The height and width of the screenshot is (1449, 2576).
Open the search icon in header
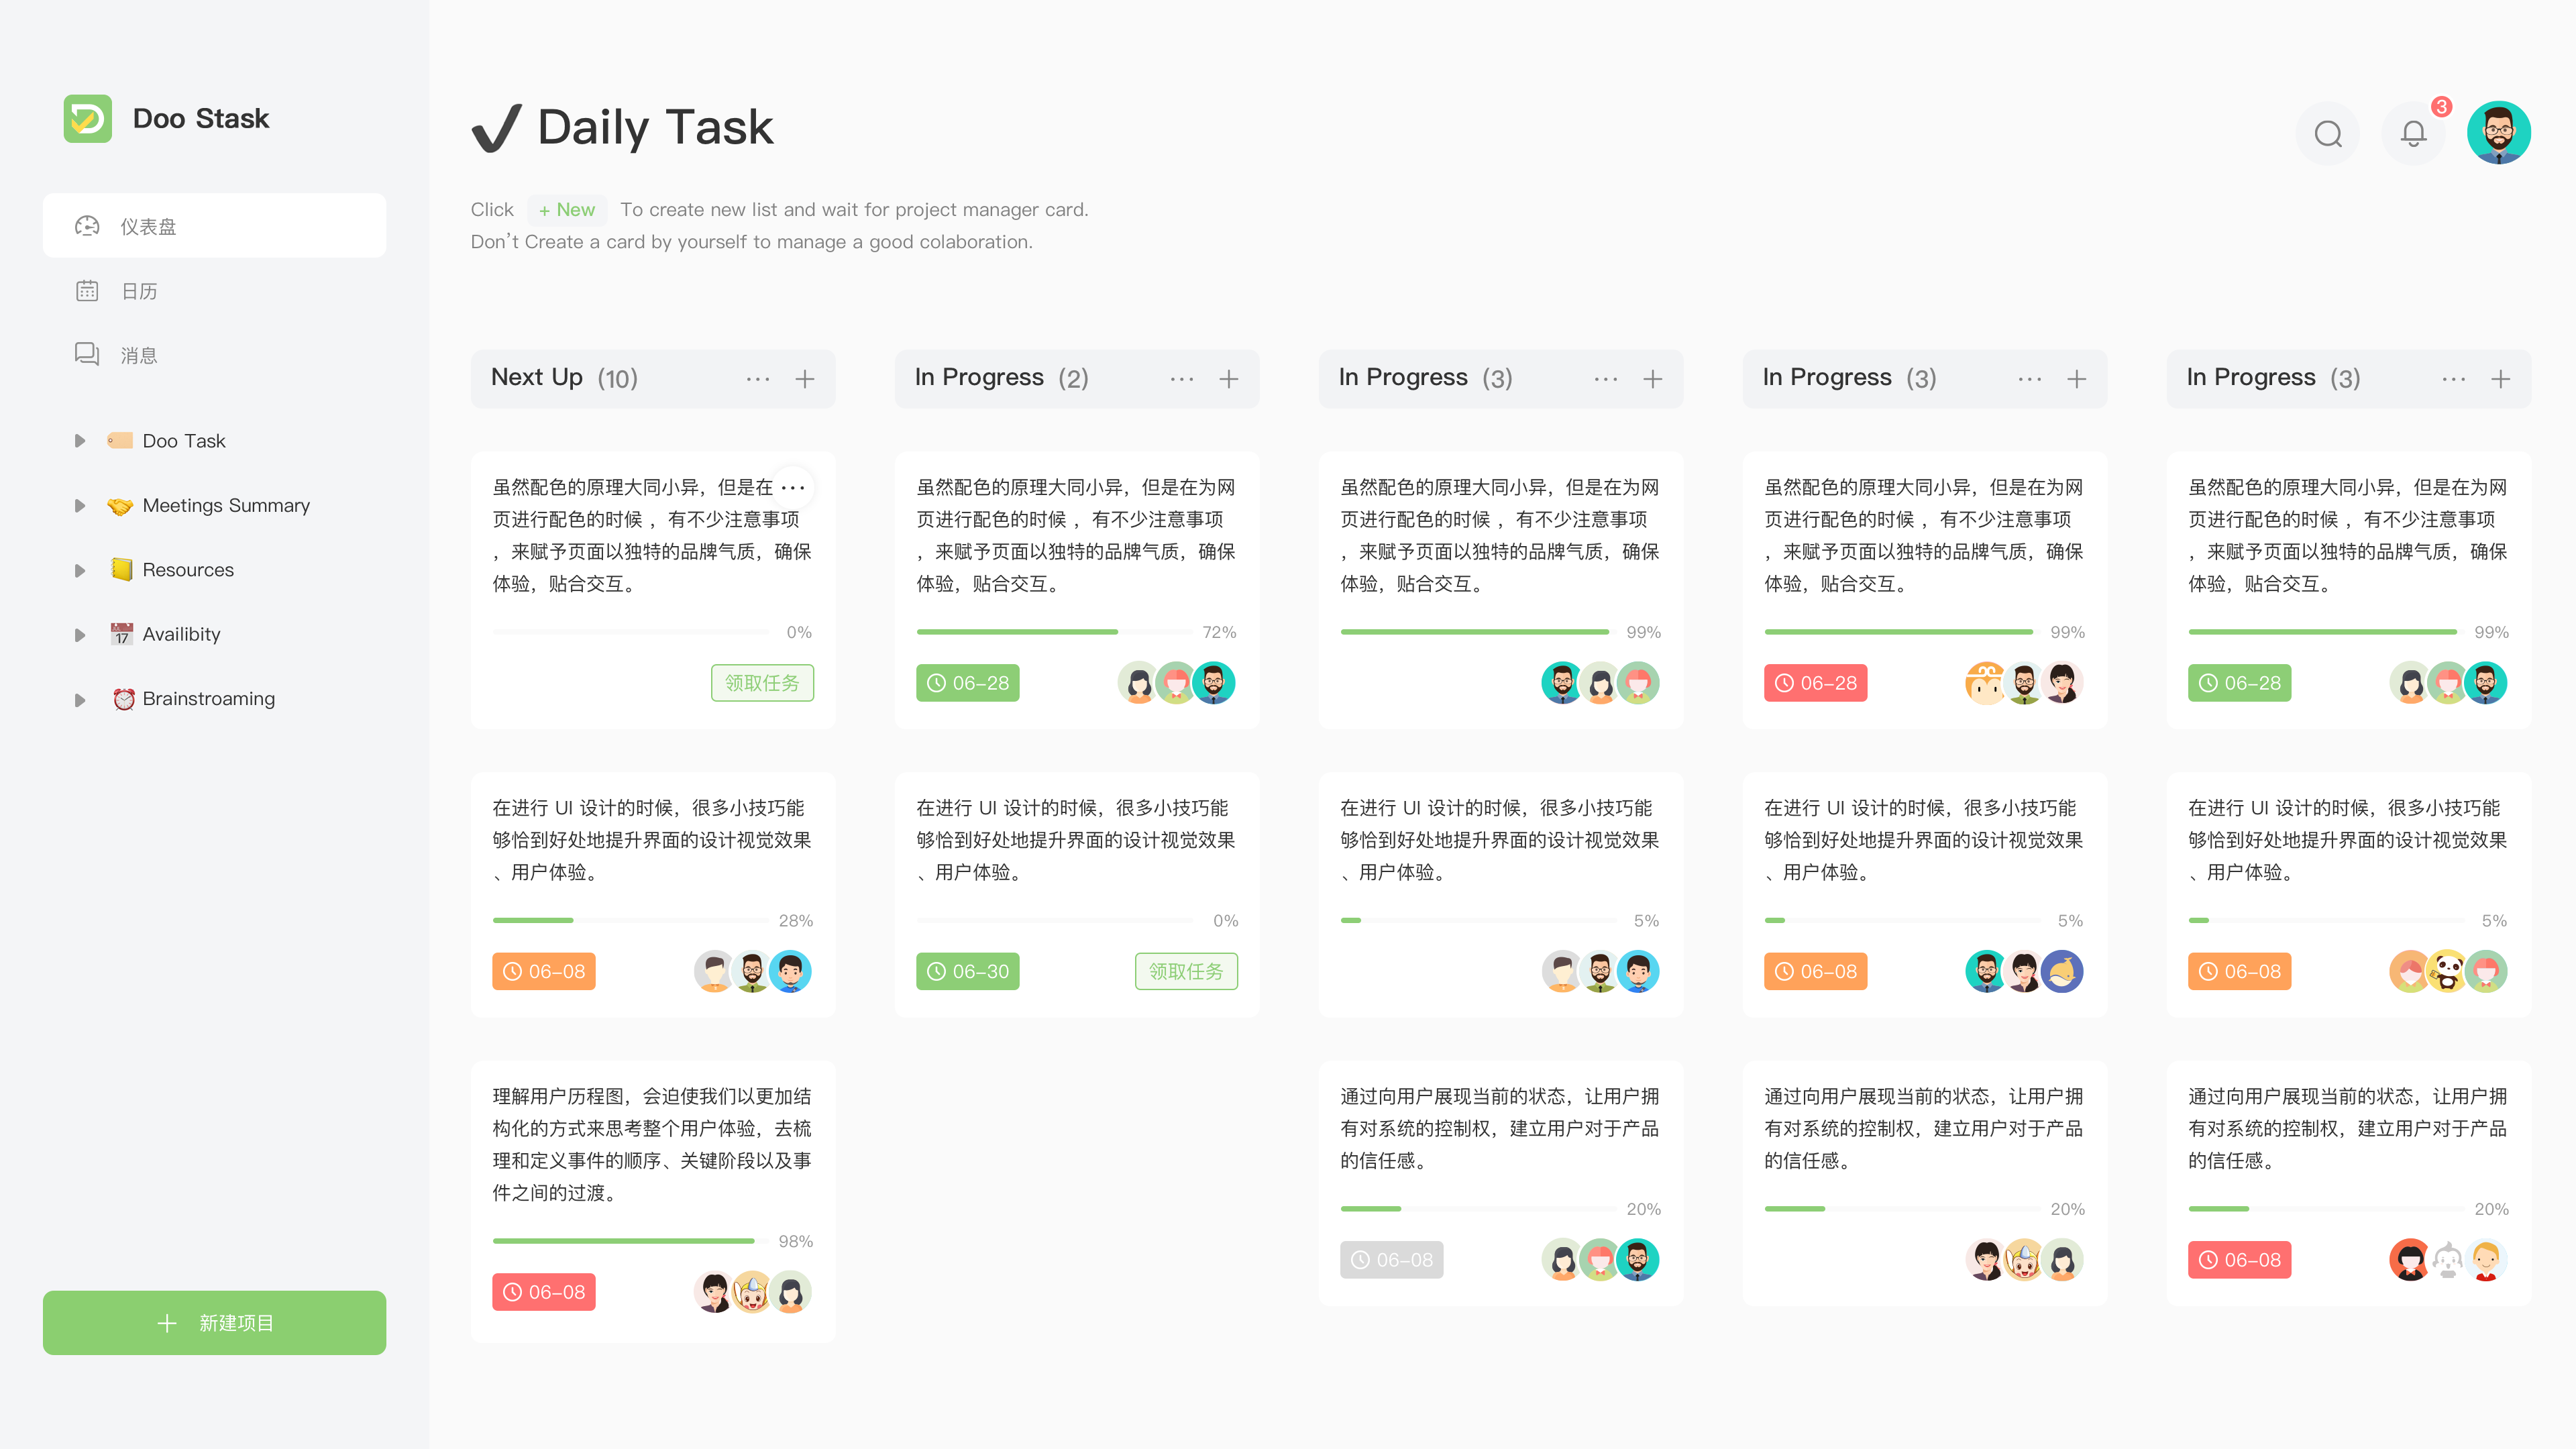(x=2328, y=133)
